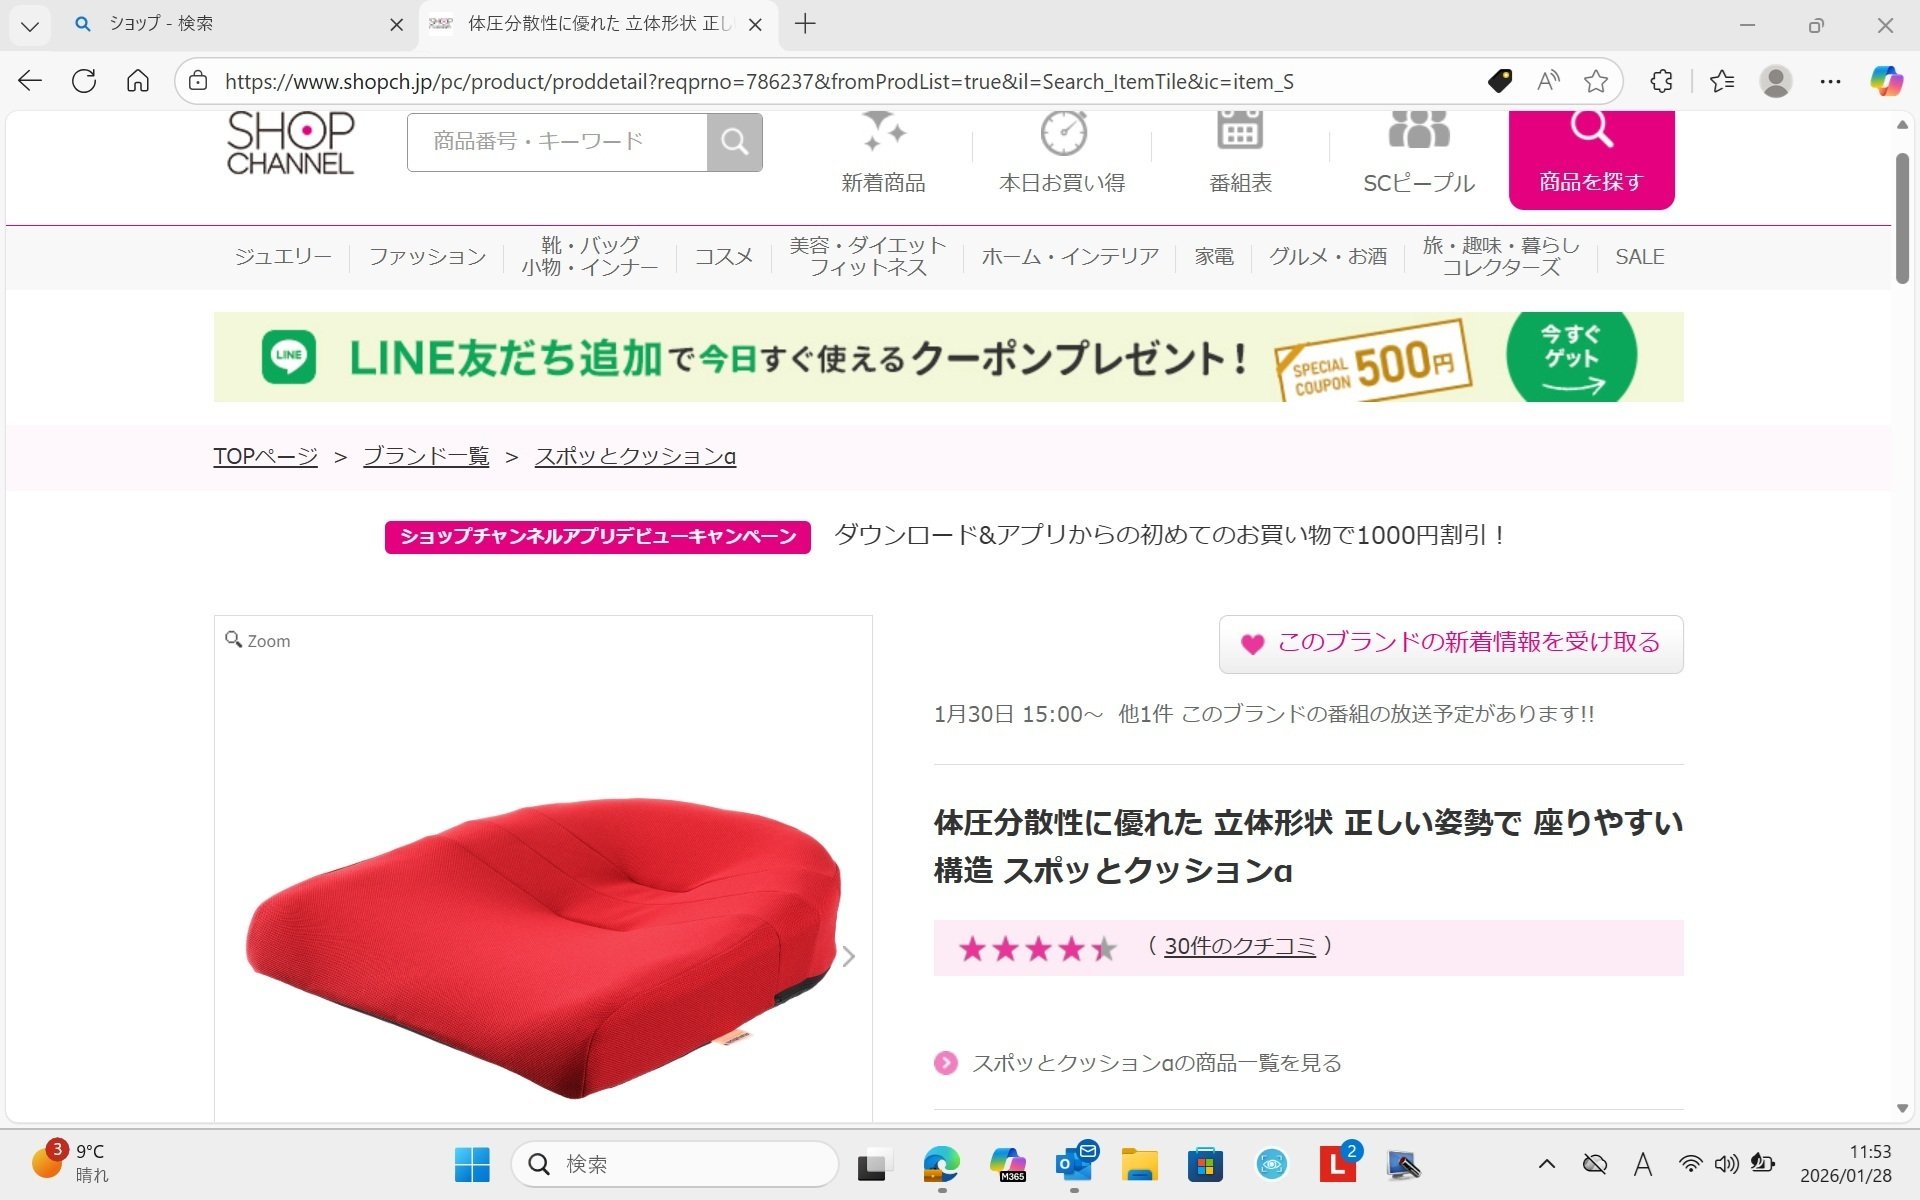Open the vertical tabs chevron dropdown

[x=29, y=24]
